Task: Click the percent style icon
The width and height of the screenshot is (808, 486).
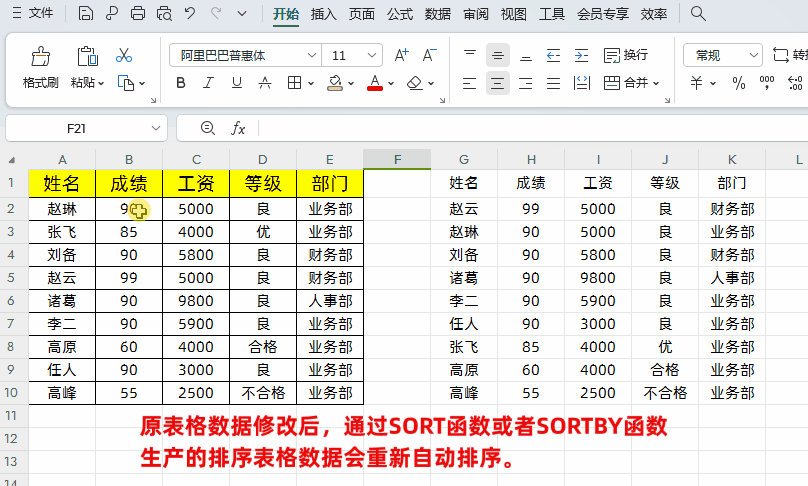Action: point(739,82)
